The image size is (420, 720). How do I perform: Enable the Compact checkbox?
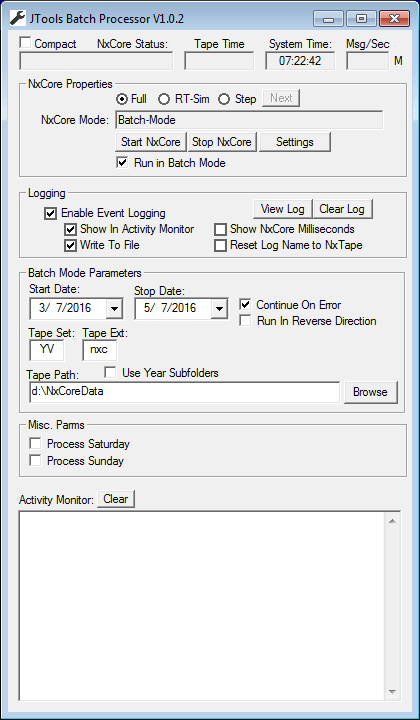coord(25,43)
